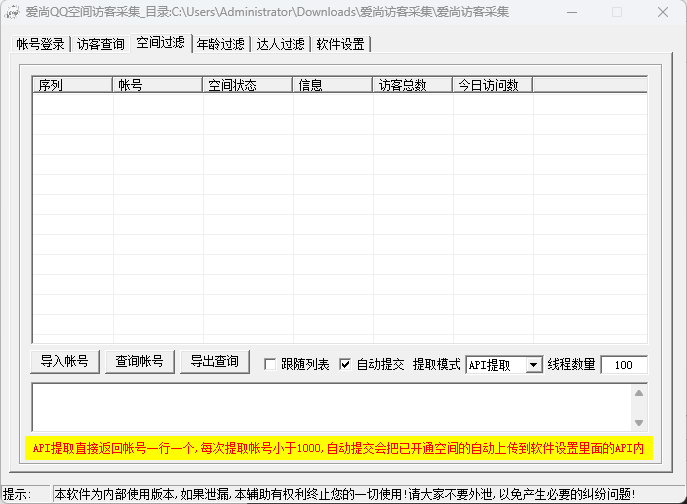Viewport: 687px width, 504px height.
Task: Click the 导入帐号 button
Action: (65, 362)
